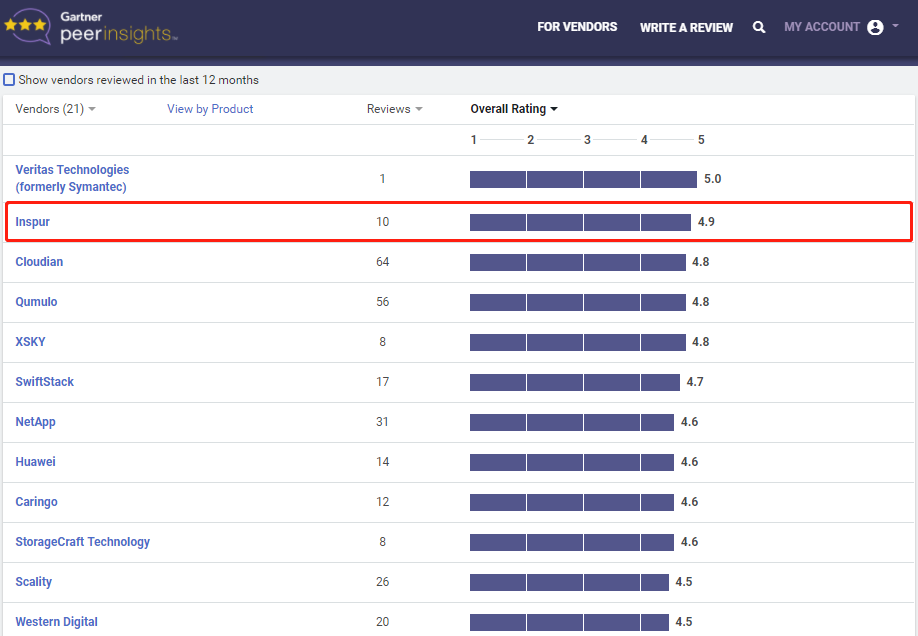Click Cloudian's review count 64

click(x=382, y=262)
